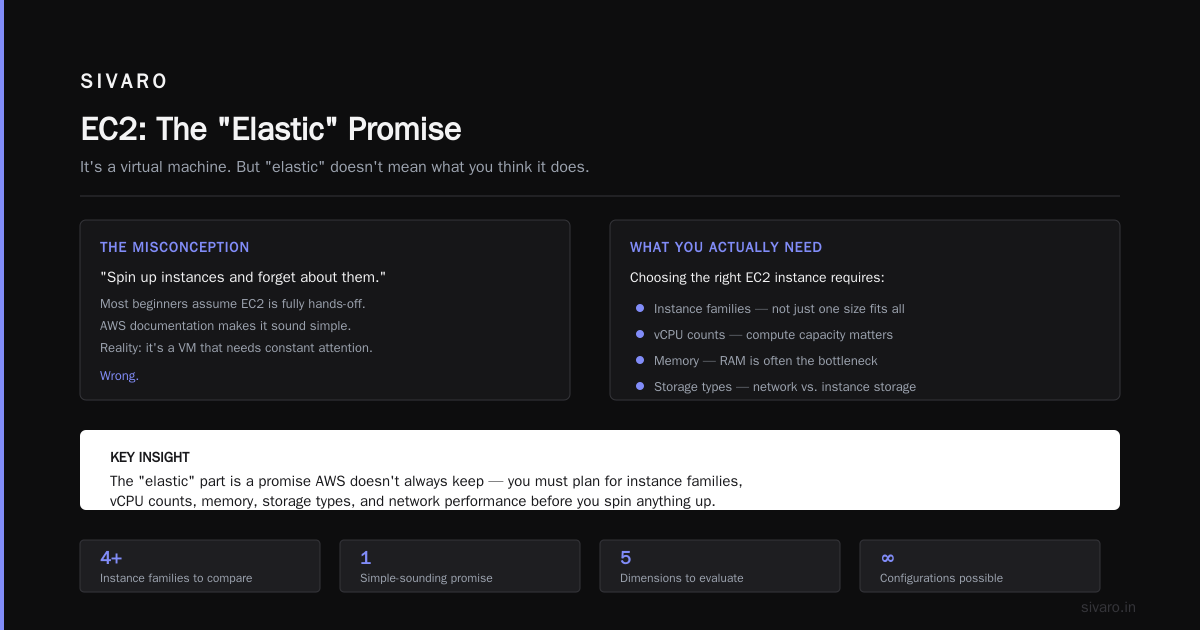Click the purple "Wrong." text

click(119, 376)
